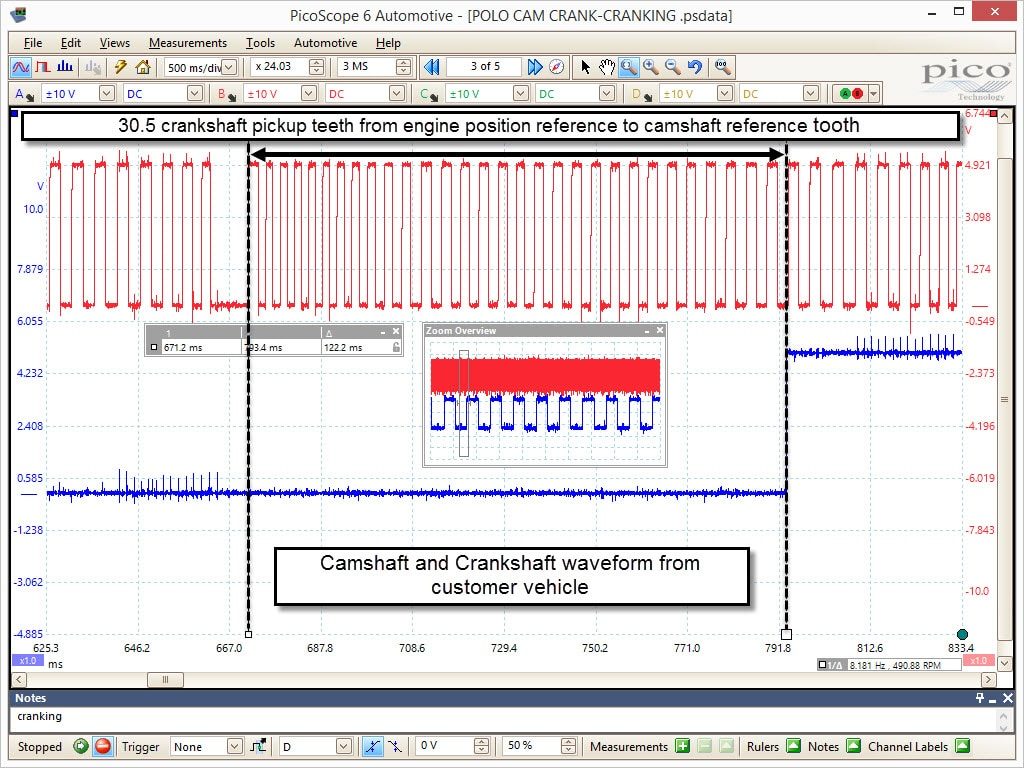This screenshot has width=1024, height=768.
Task: Switch to scope mode icon
Action: coord(21,67)
